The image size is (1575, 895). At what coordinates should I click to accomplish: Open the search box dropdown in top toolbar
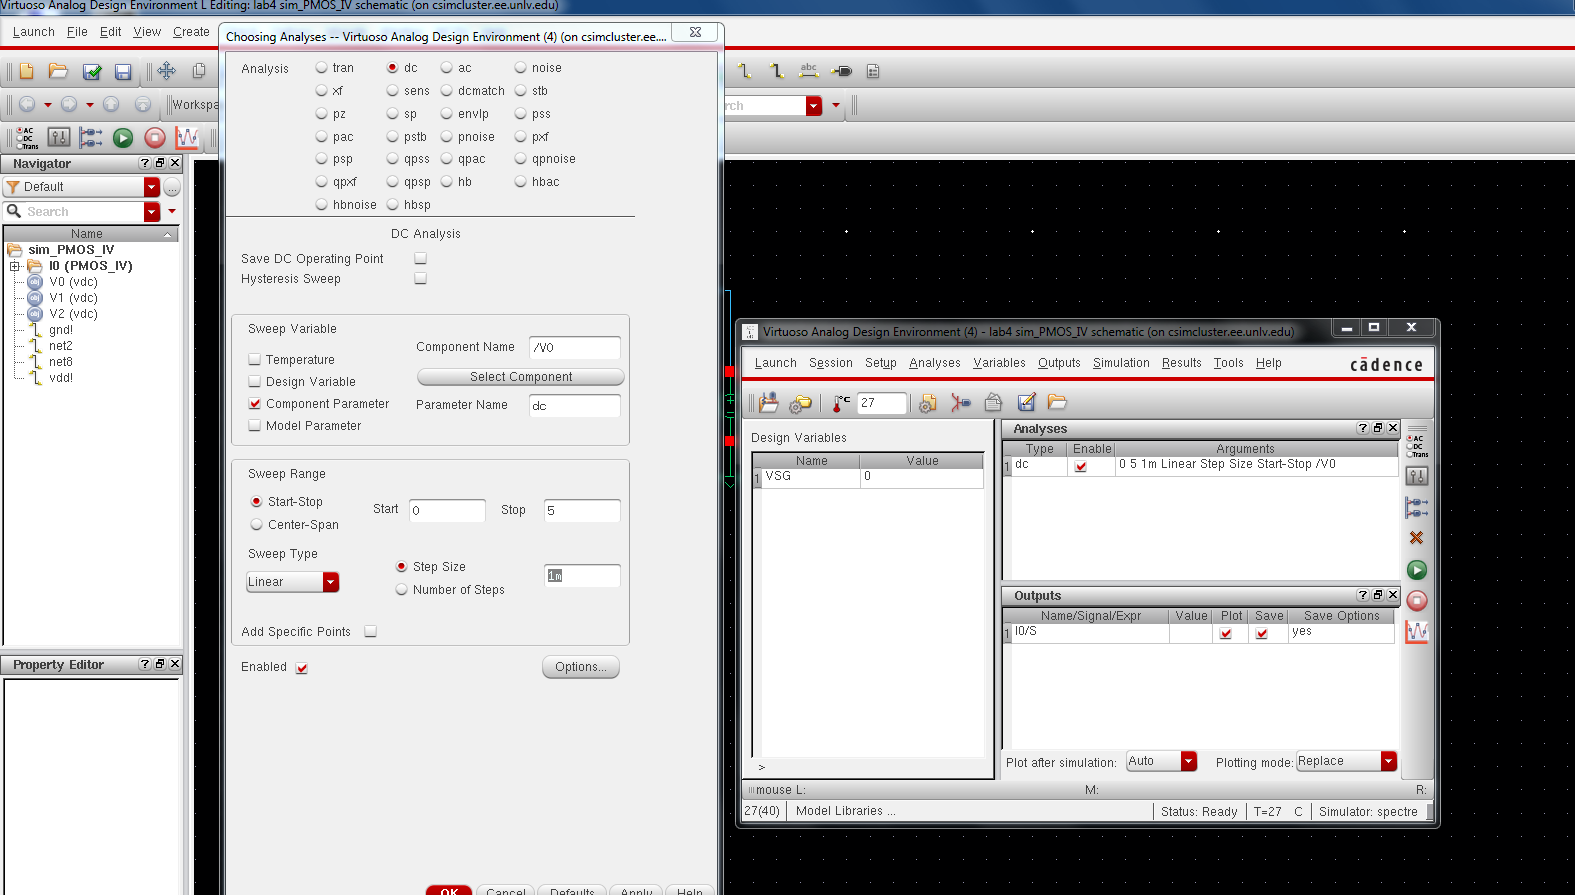point(814,105)
